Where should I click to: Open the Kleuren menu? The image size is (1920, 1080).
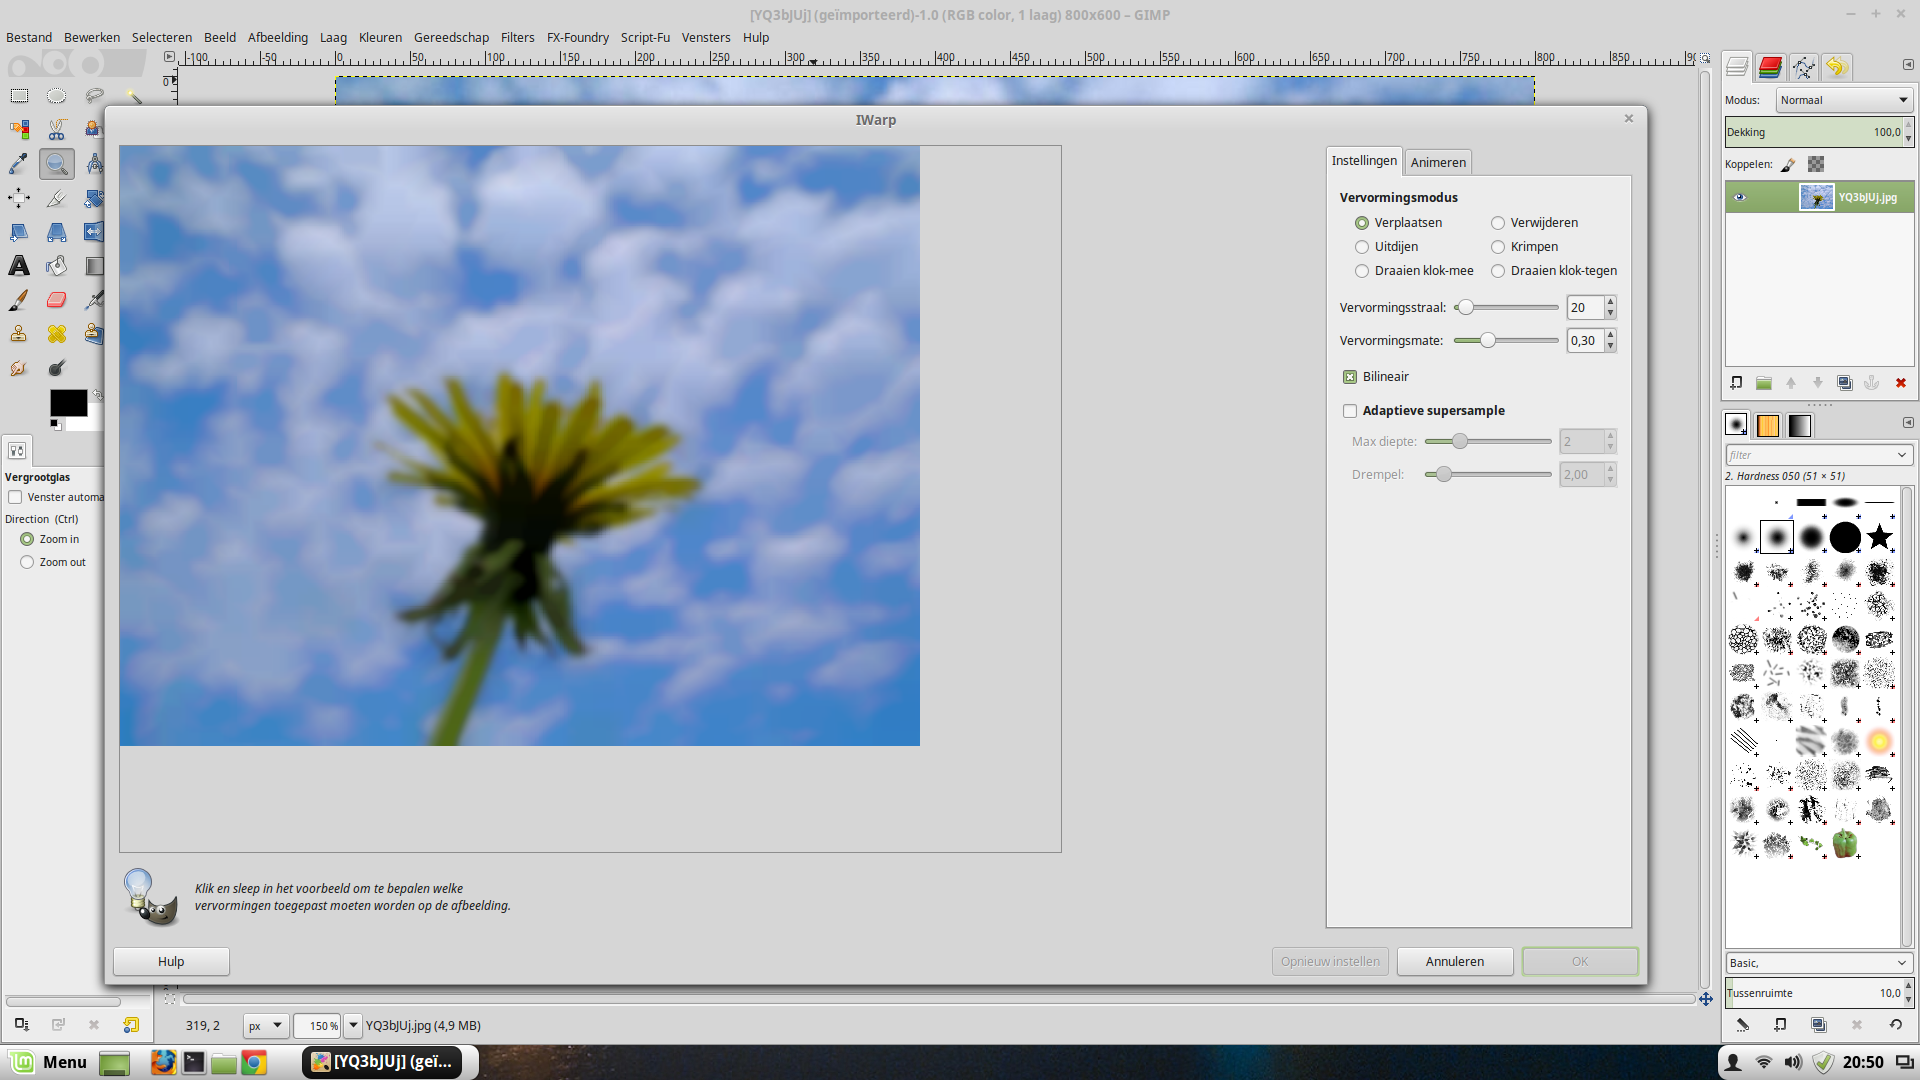click(380, 38)
